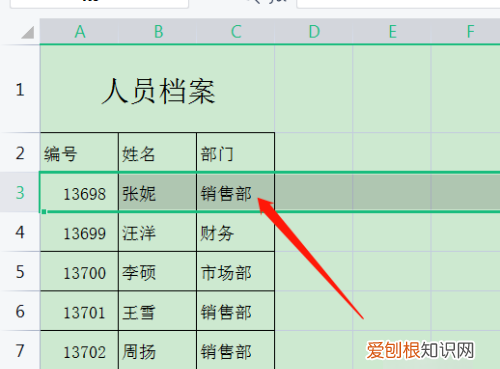The image size is (500, 369).
Task: Select 销售部 cell in row 7
Action: tap(236, 350)
